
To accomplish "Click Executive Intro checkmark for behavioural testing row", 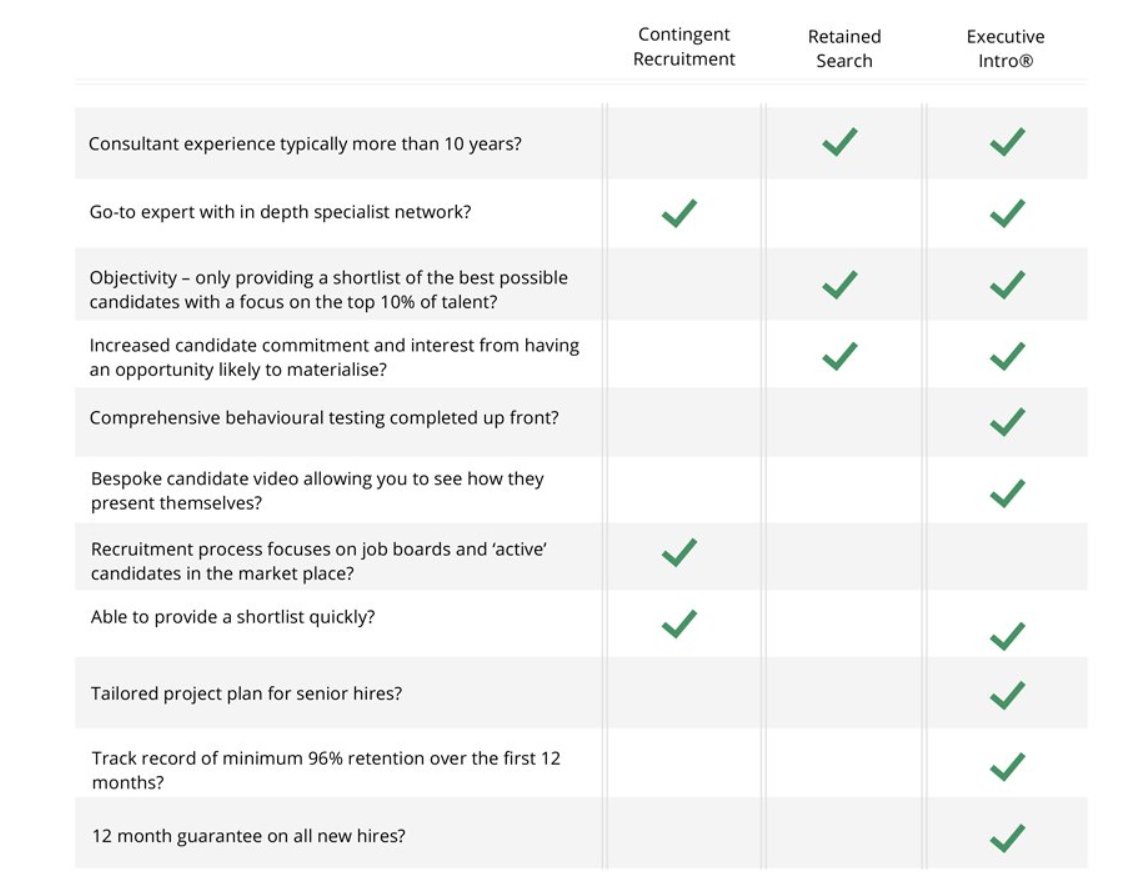I will pyautogui.click(x=1007, y=422).
